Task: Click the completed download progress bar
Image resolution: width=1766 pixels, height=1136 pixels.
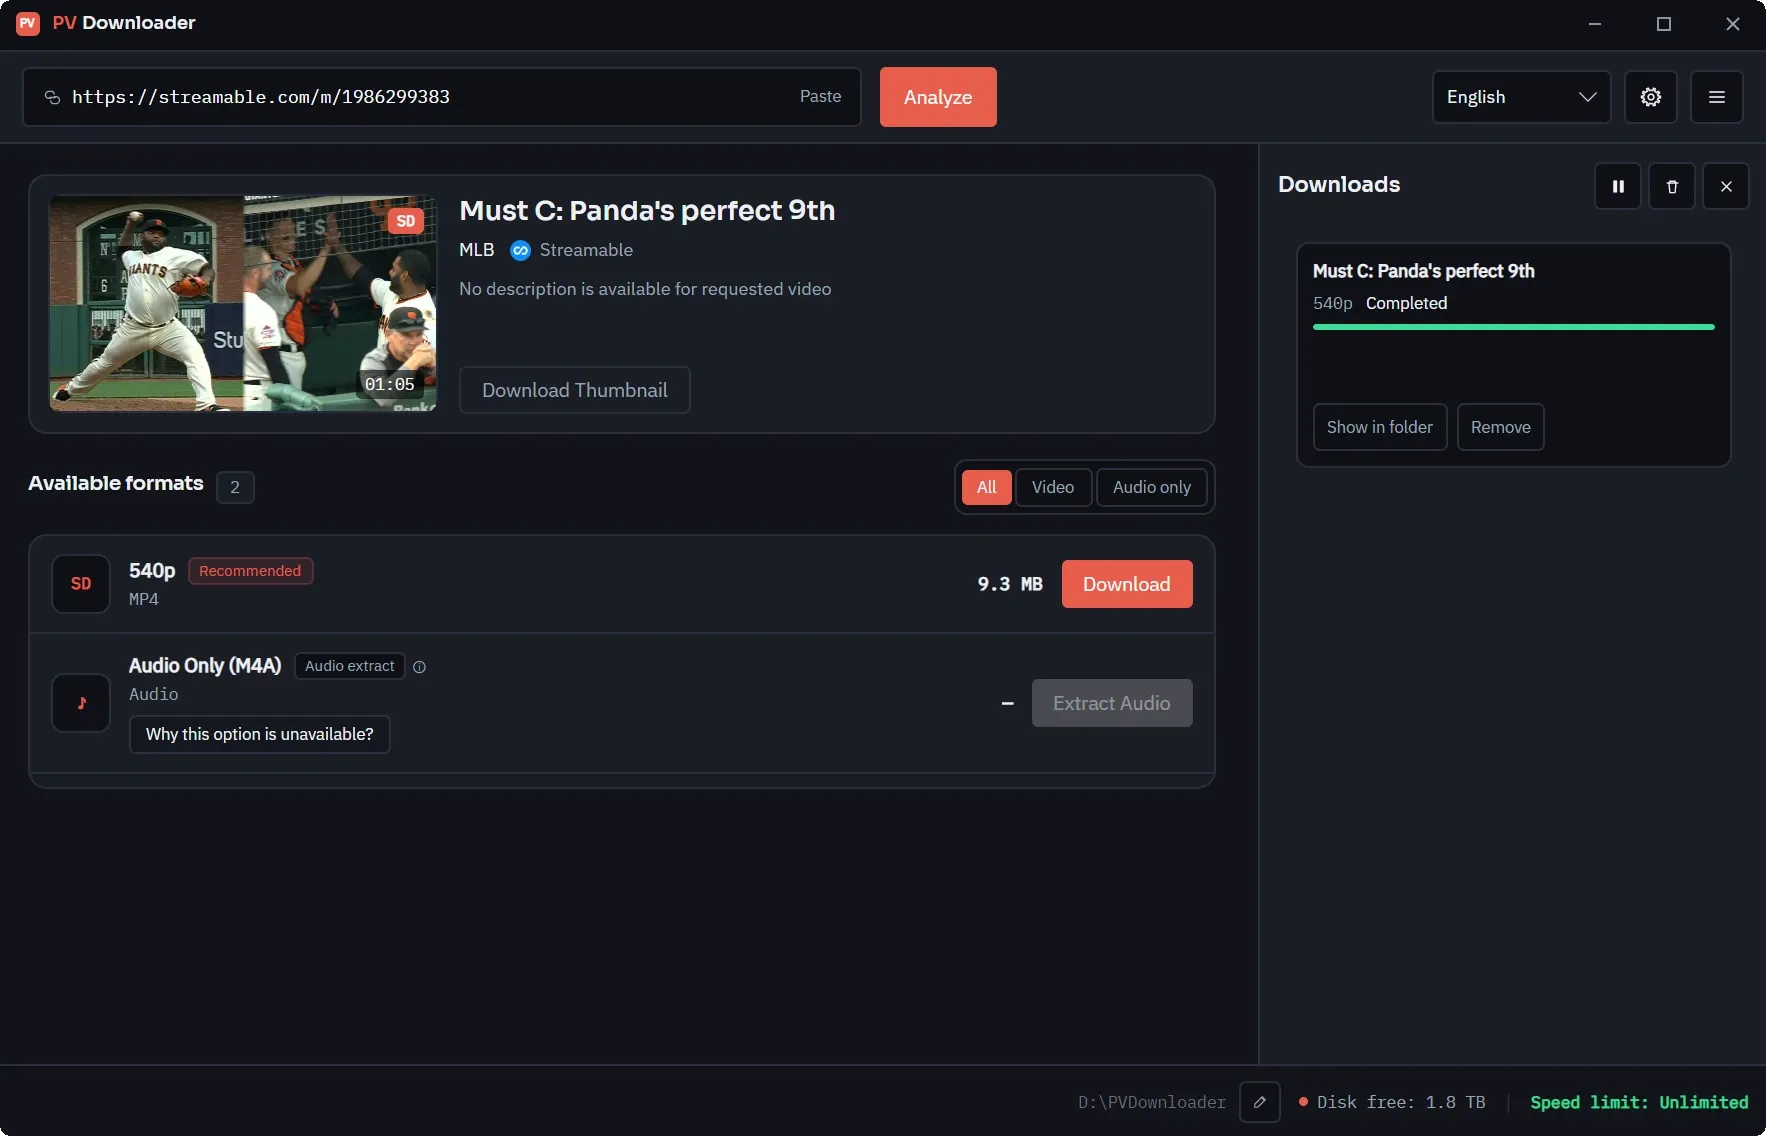Action: pyautogui.click(x=1514, y=327)
